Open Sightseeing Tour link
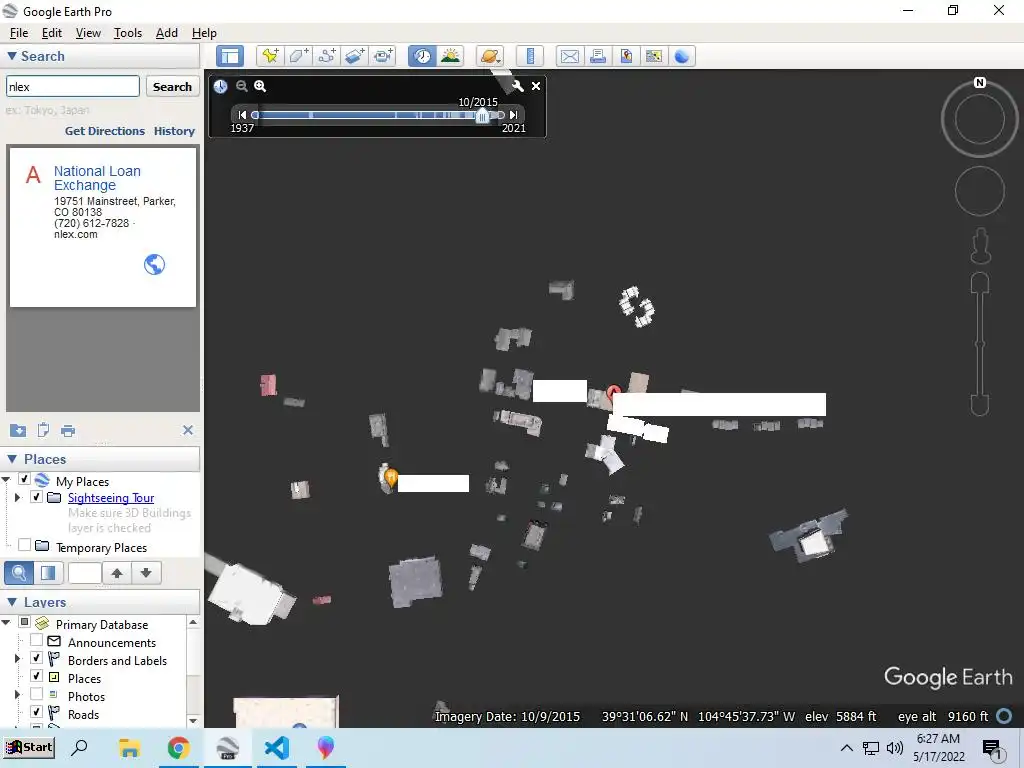The height and width of the screenshot is (768, 1024). 111,498
